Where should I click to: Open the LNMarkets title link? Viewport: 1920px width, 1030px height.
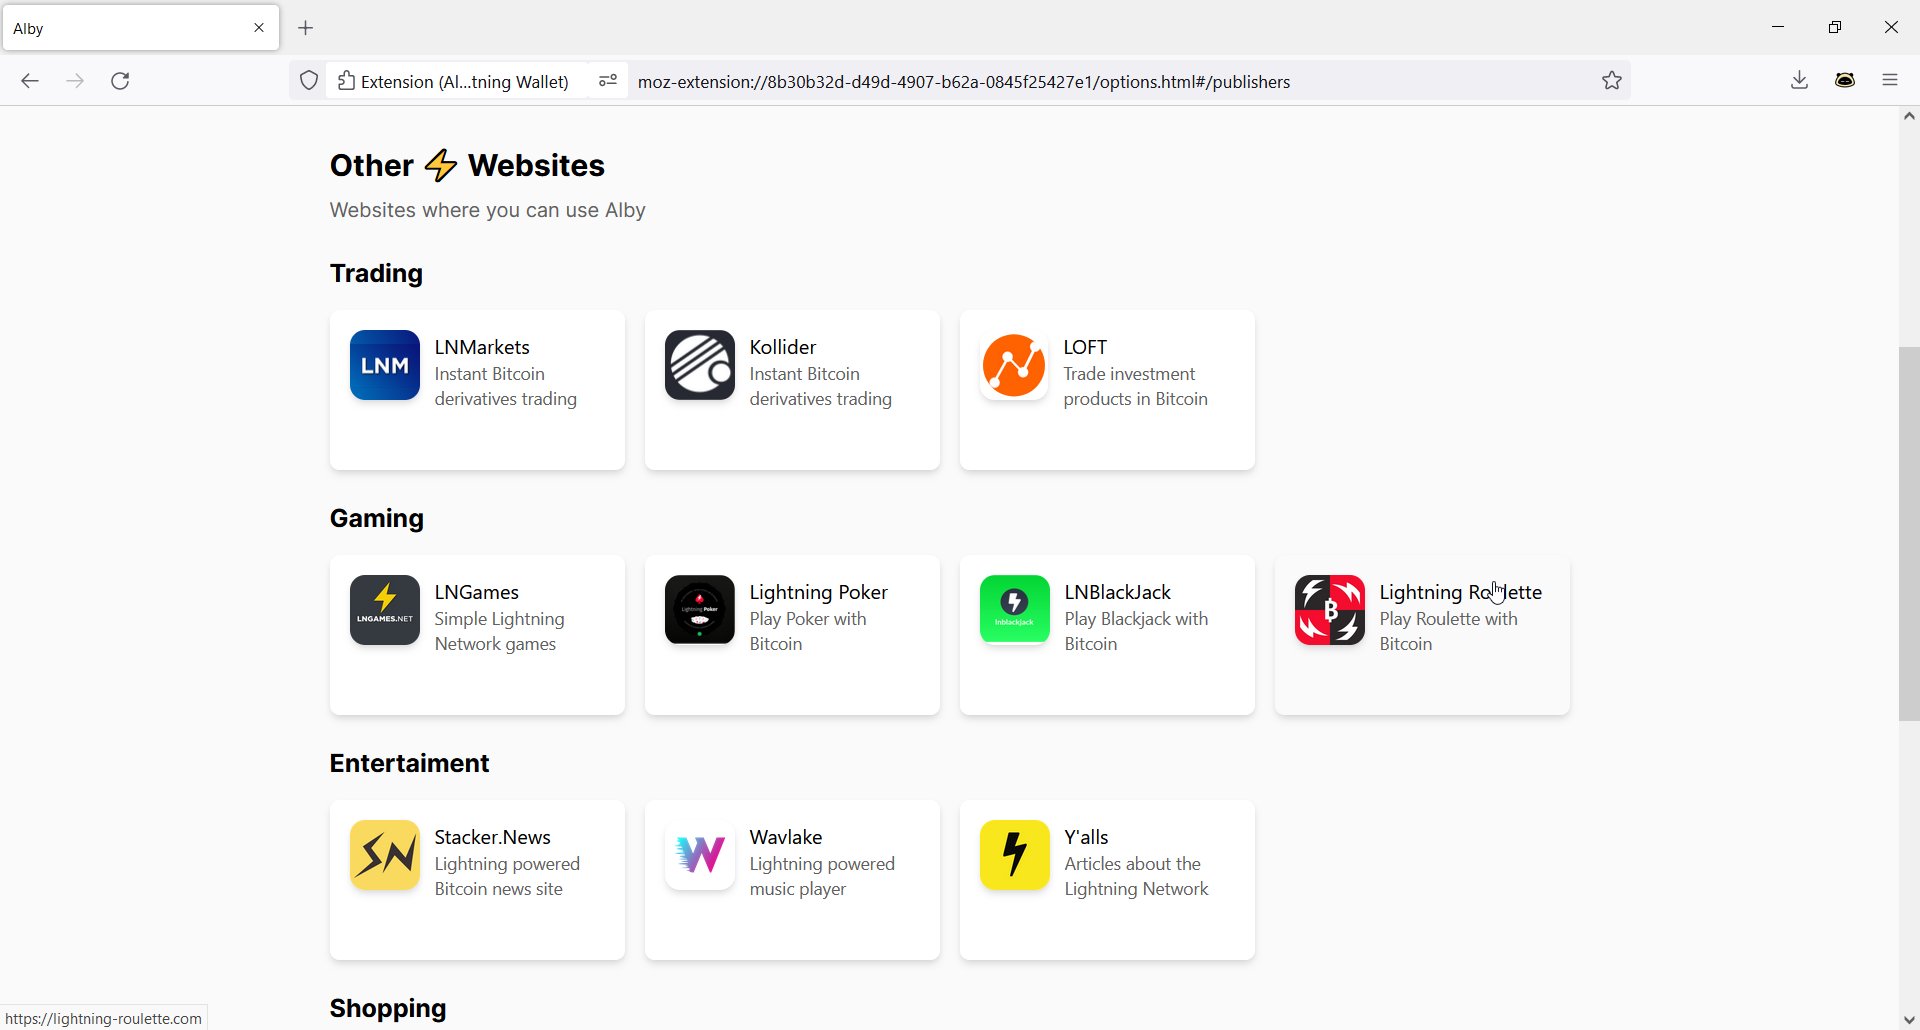click(x=482, y=347)
